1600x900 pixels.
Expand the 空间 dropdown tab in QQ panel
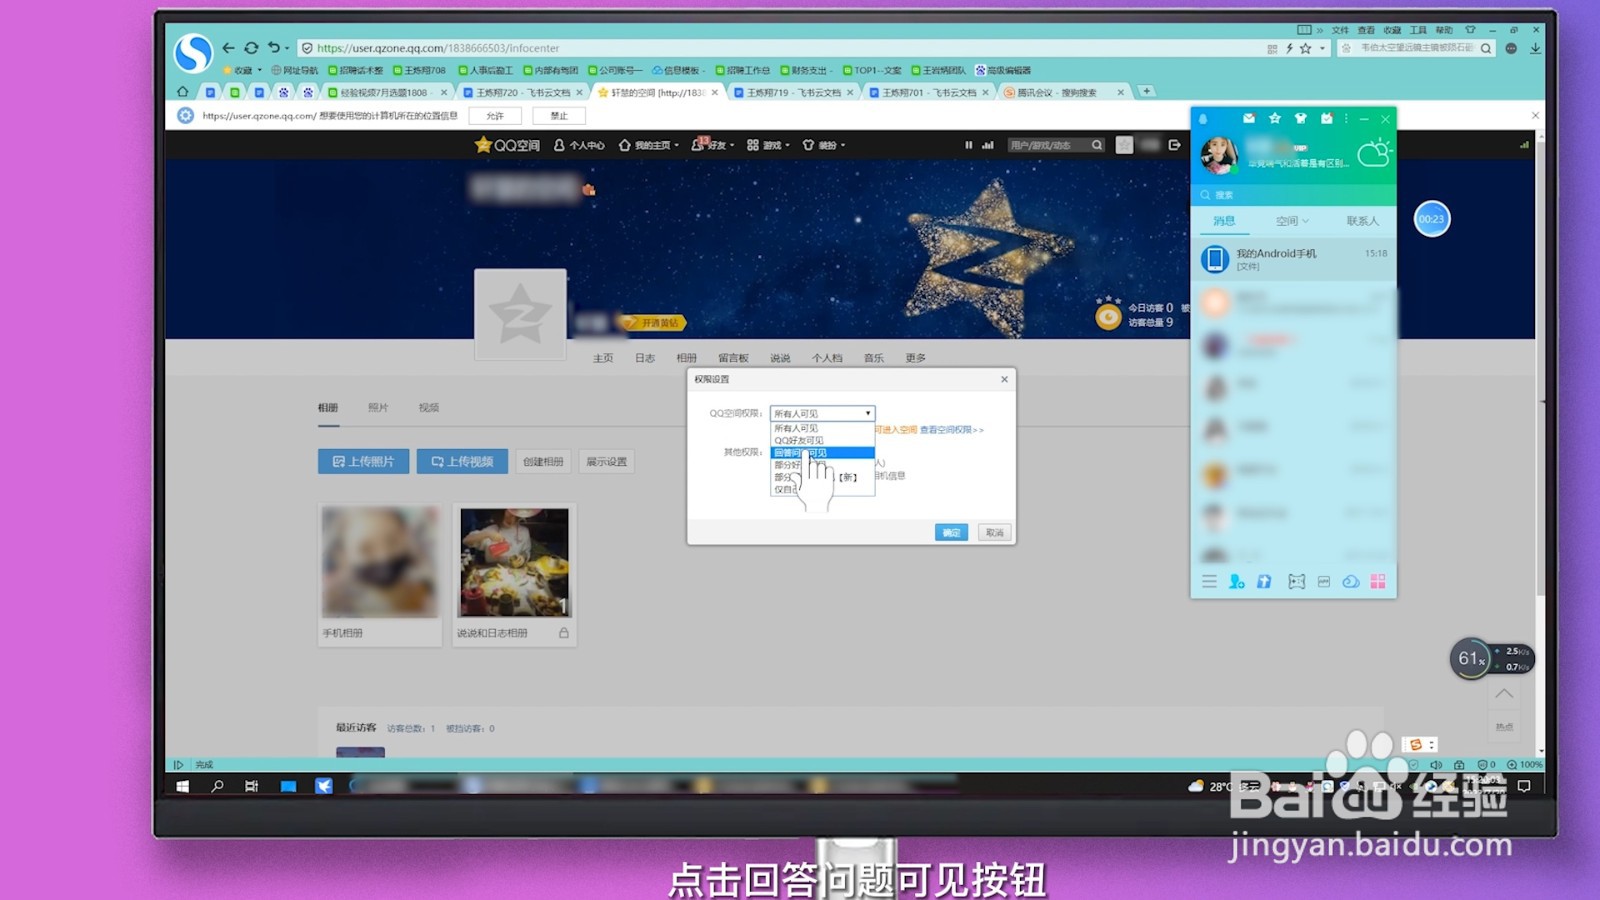(1292, 221)
